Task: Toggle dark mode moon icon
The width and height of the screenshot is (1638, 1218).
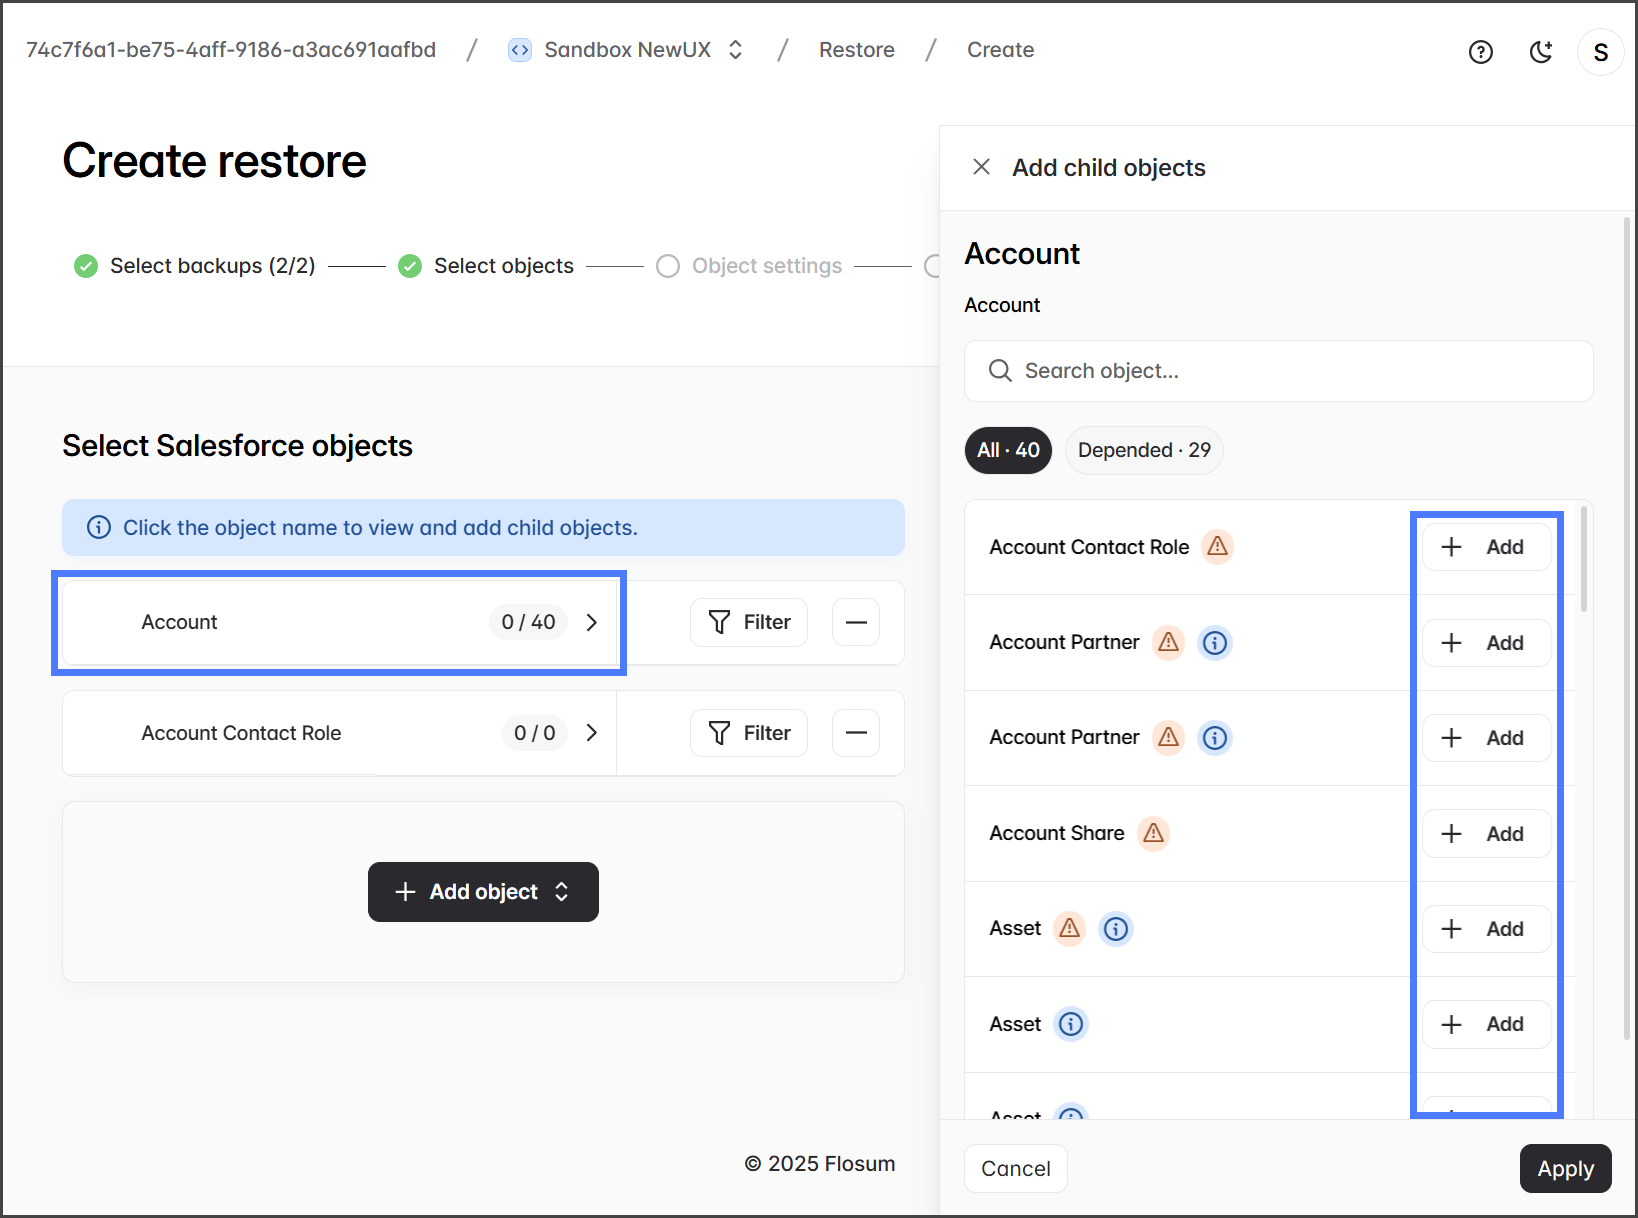Action: click(1541, 52)
